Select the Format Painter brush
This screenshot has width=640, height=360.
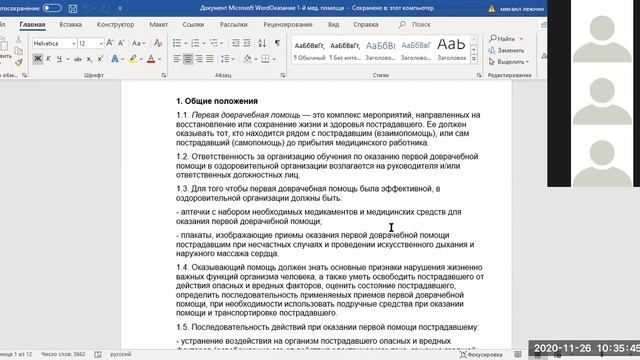click(18, 62)
